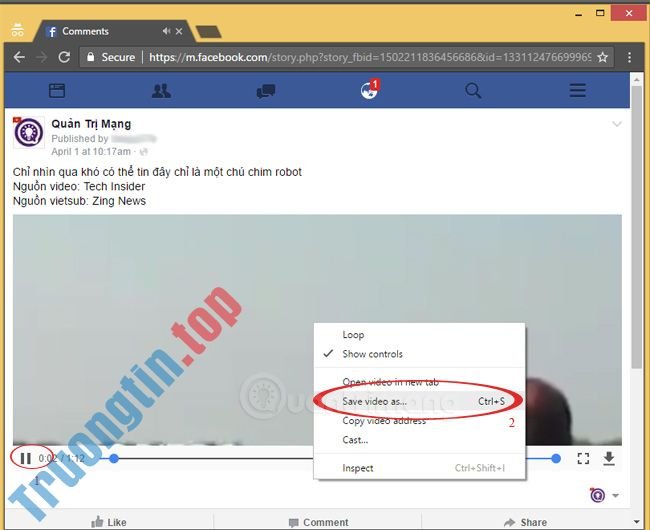Image resolution: width=650 pixels, height=530 pixels.
Task: Click the Secure padlock icon
Action: [90, 57]
